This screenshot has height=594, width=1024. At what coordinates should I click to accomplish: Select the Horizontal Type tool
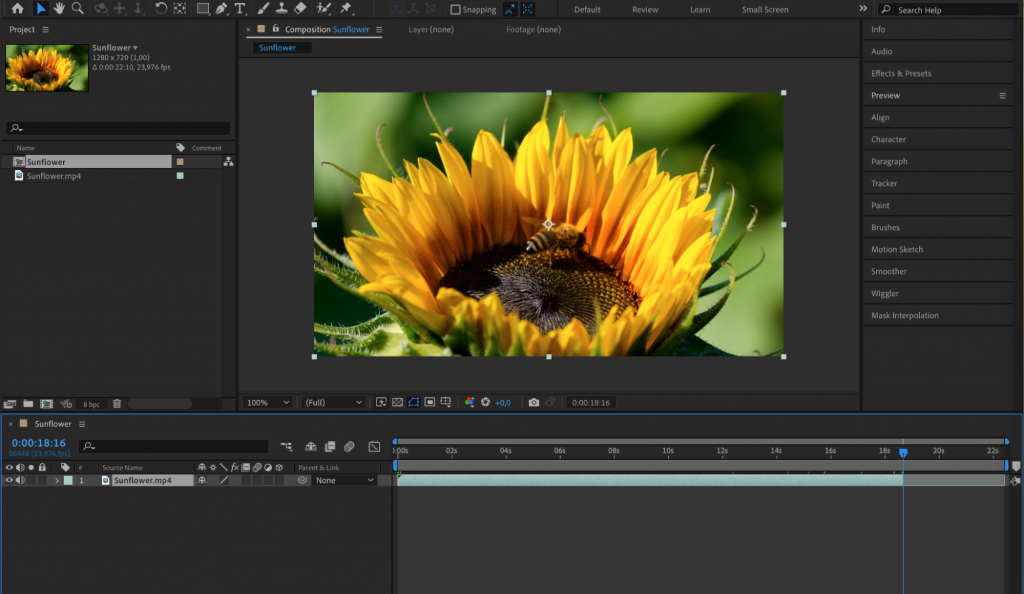coord(239,9)
